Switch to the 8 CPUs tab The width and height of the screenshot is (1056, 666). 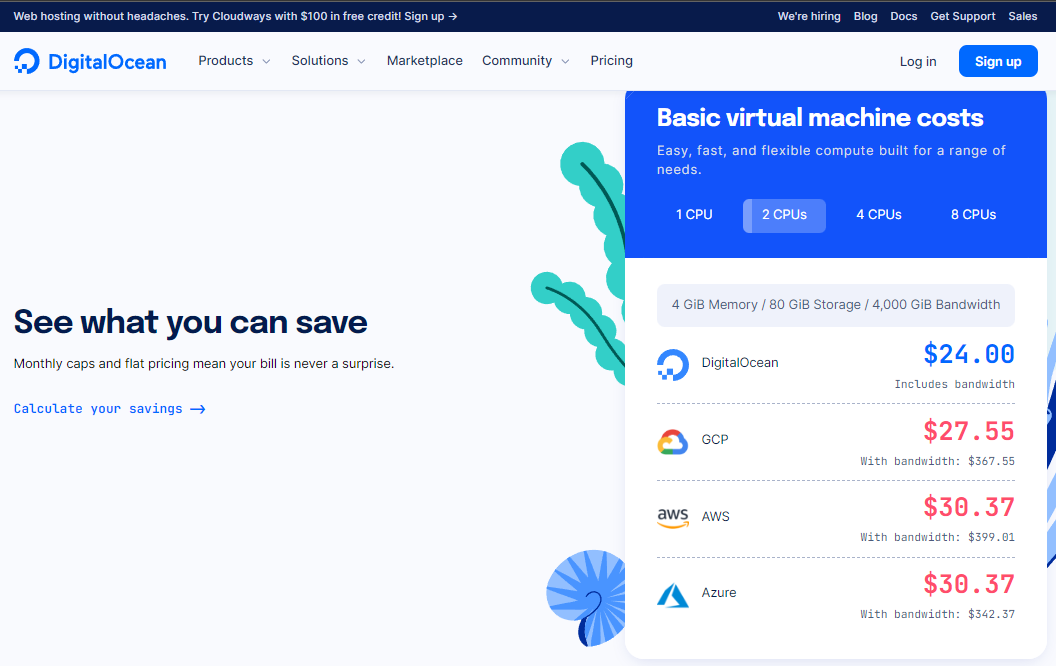pyautogui.click(x=973, y=215)
